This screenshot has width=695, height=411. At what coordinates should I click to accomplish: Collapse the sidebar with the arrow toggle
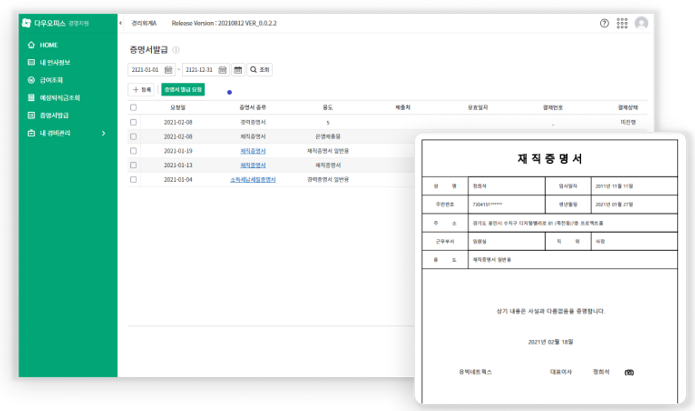[121, 23]
